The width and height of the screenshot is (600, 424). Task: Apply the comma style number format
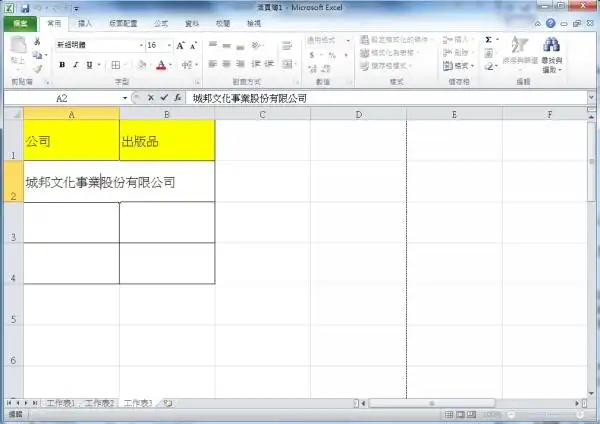pos(346,55)
